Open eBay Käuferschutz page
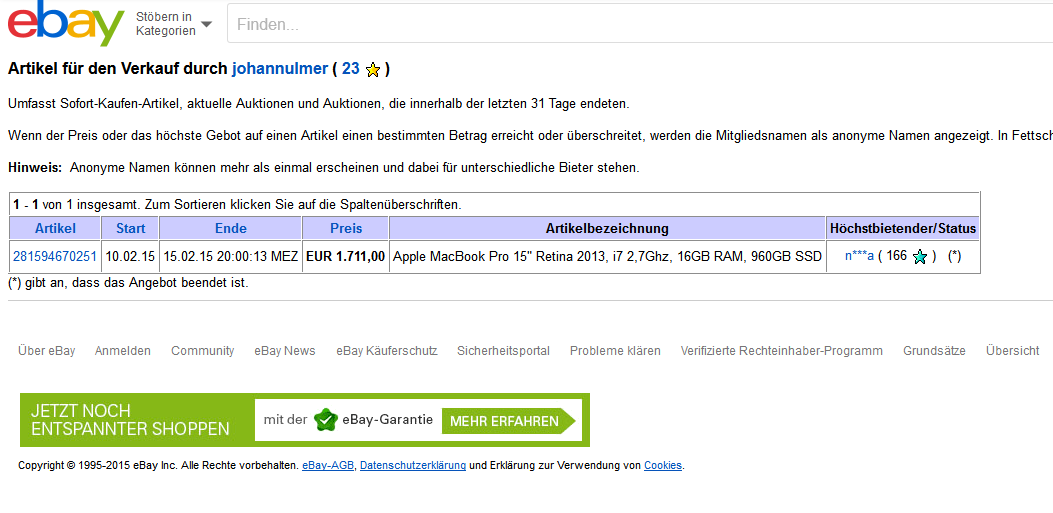The width and height of the screenshot is (1053, 513). [x=386, y=351]
